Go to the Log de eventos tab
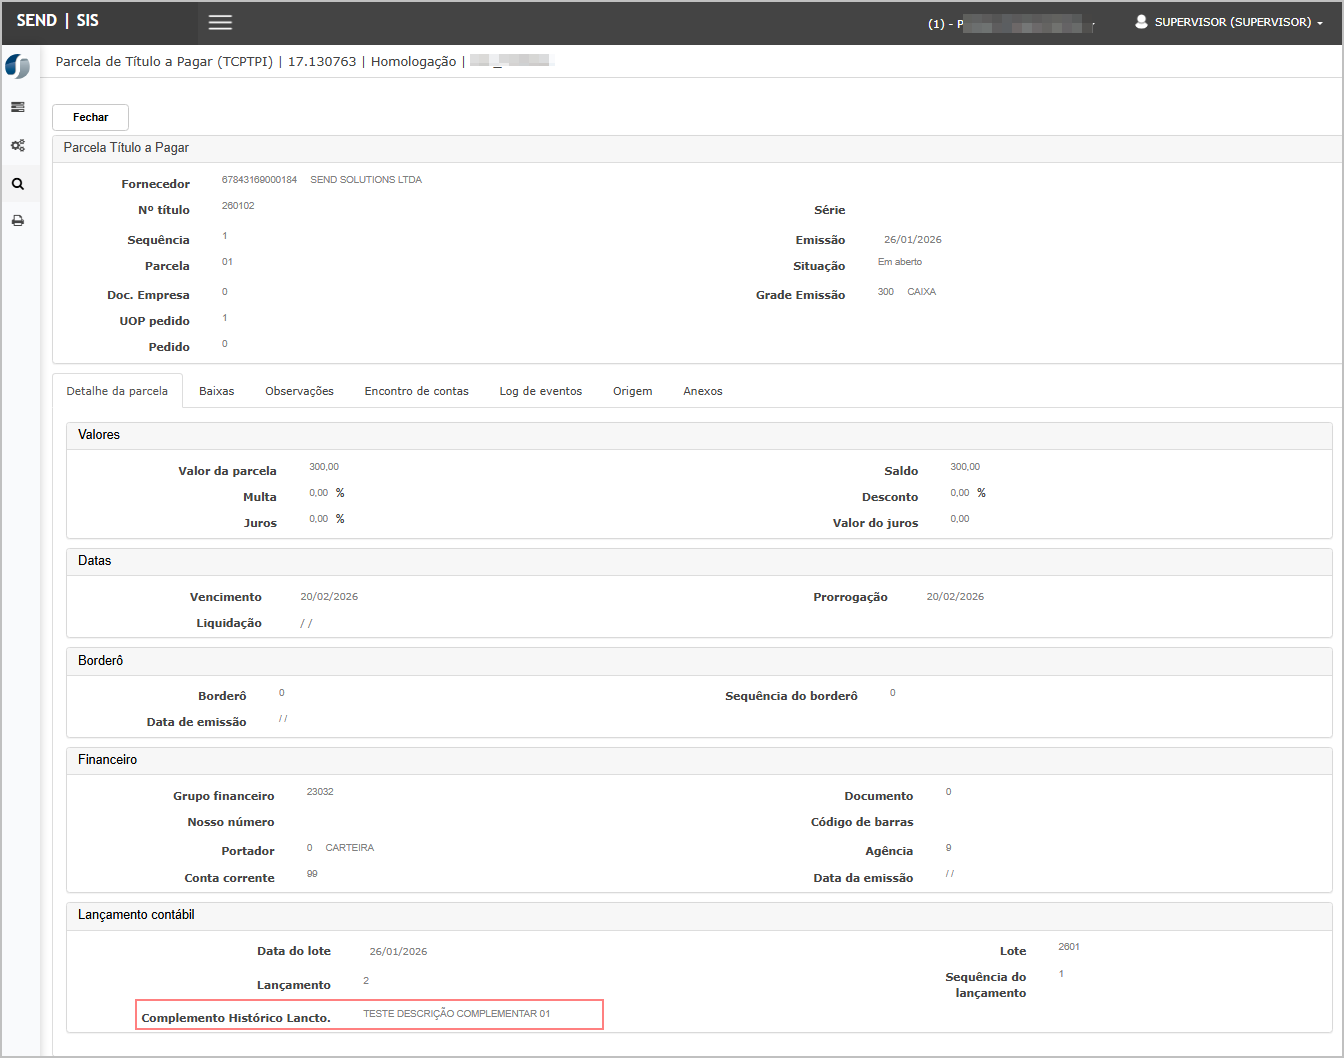1344x1058 pixels. [x=540, y=391]
